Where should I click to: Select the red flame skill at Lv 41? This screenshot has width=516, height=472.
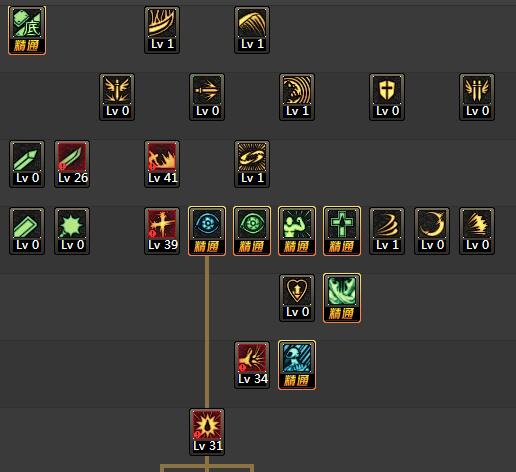coord(162,164)
